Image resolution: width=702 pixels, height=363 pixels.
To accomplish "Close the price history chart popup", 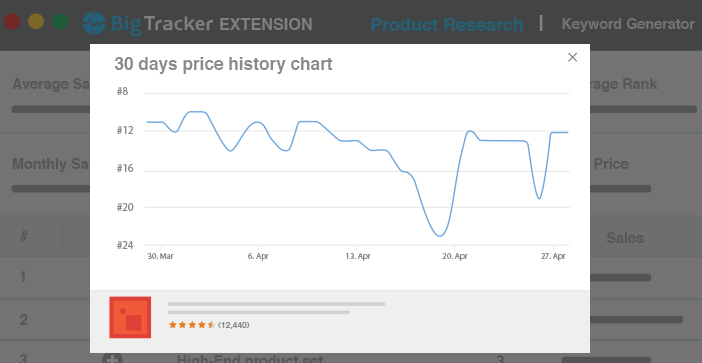I will click(572, 57).
